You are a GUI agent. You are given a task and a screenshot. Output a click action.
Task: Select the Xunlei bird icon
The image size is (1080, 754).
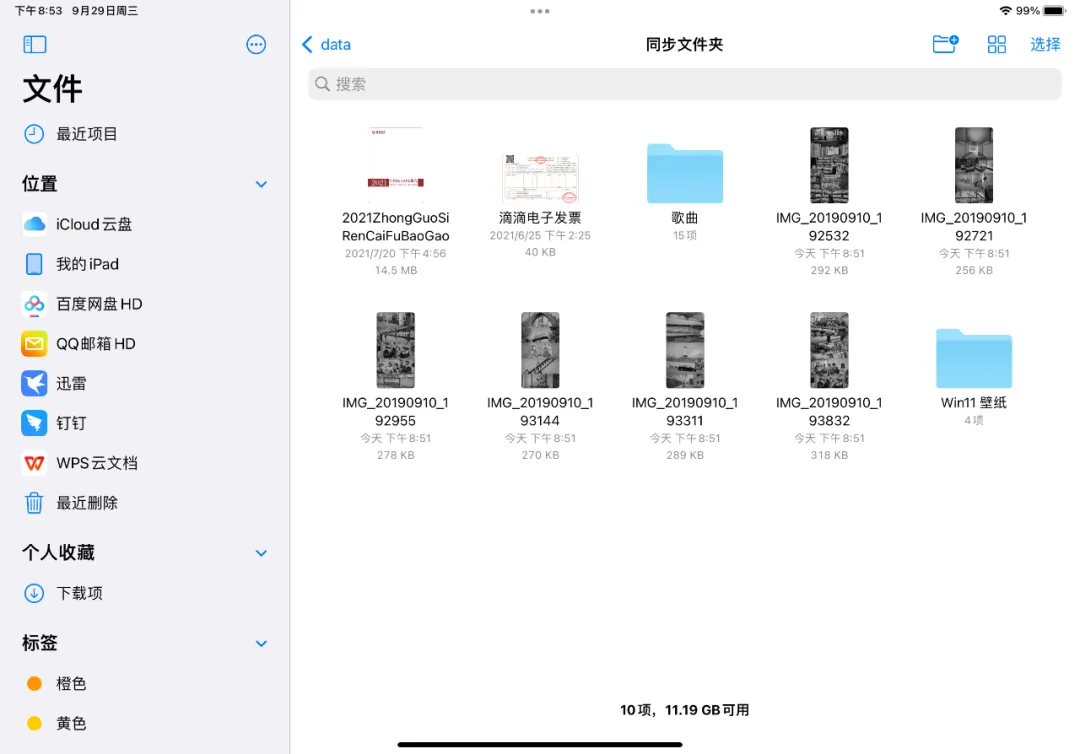pos(34,384)
